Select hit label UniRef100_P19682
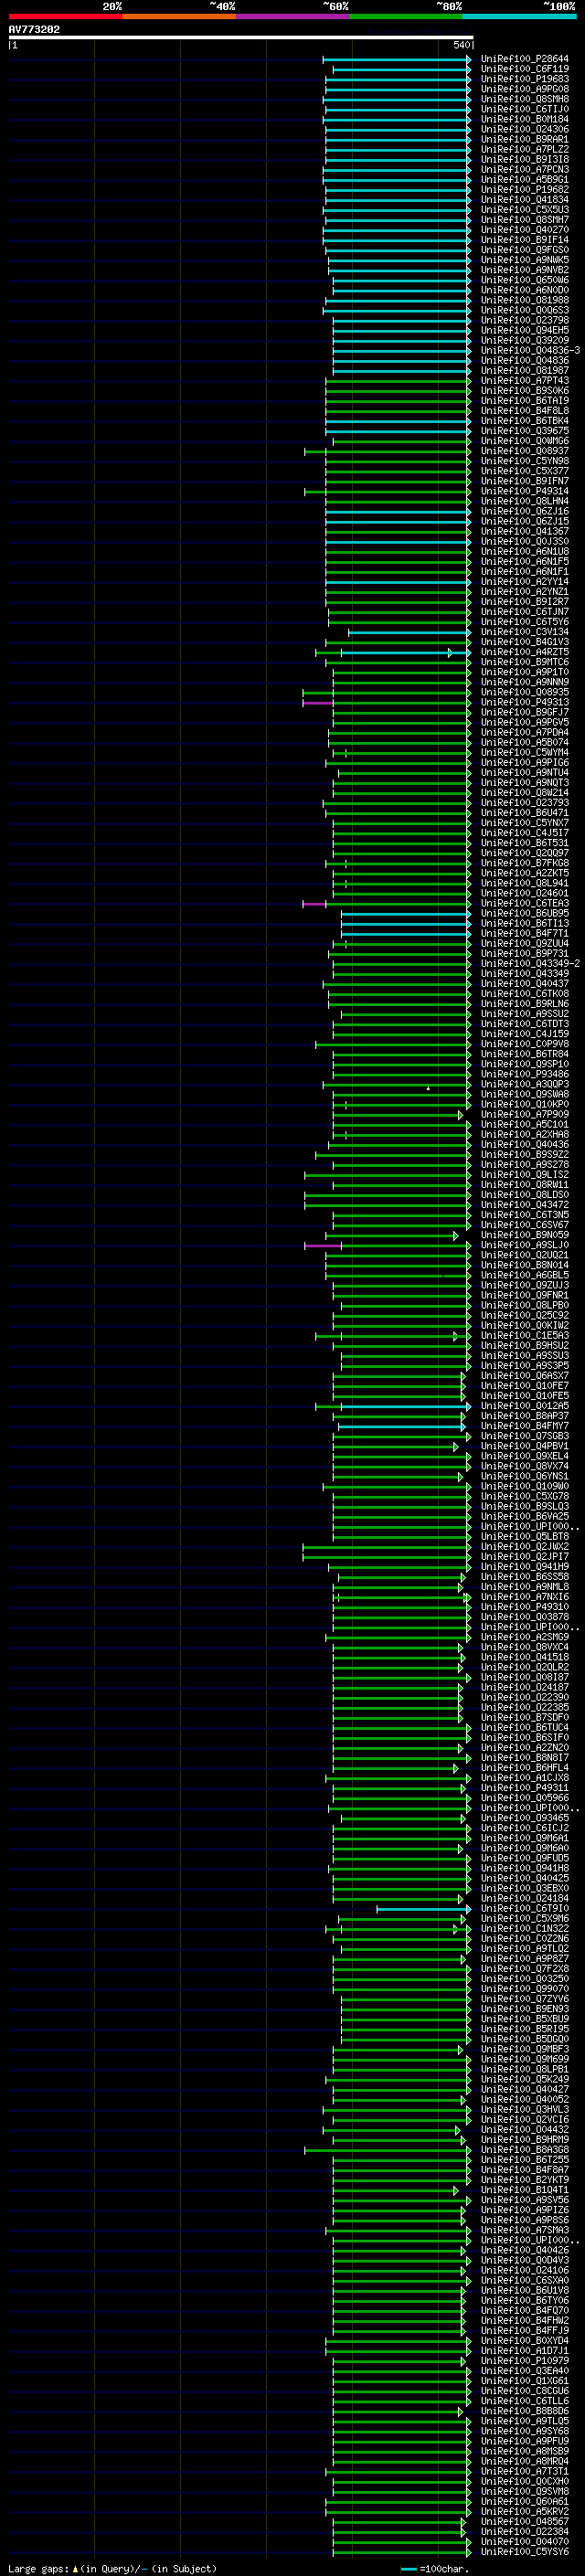 click(525, 189)
